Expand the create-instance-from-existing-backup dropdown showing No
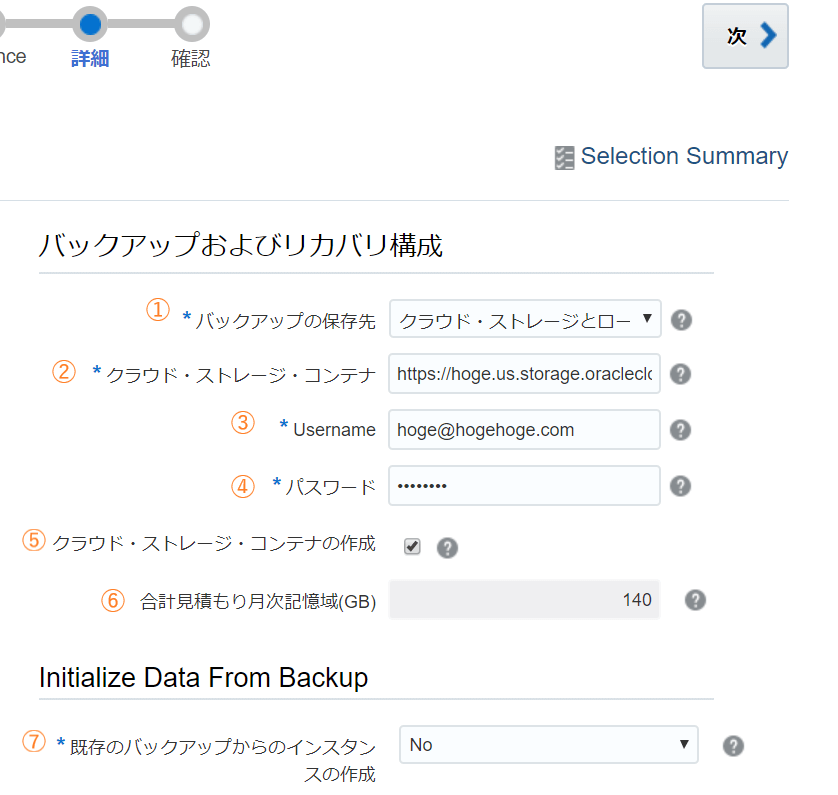The height and width of the screenshot is (795, 838). [x=548, y=744]
